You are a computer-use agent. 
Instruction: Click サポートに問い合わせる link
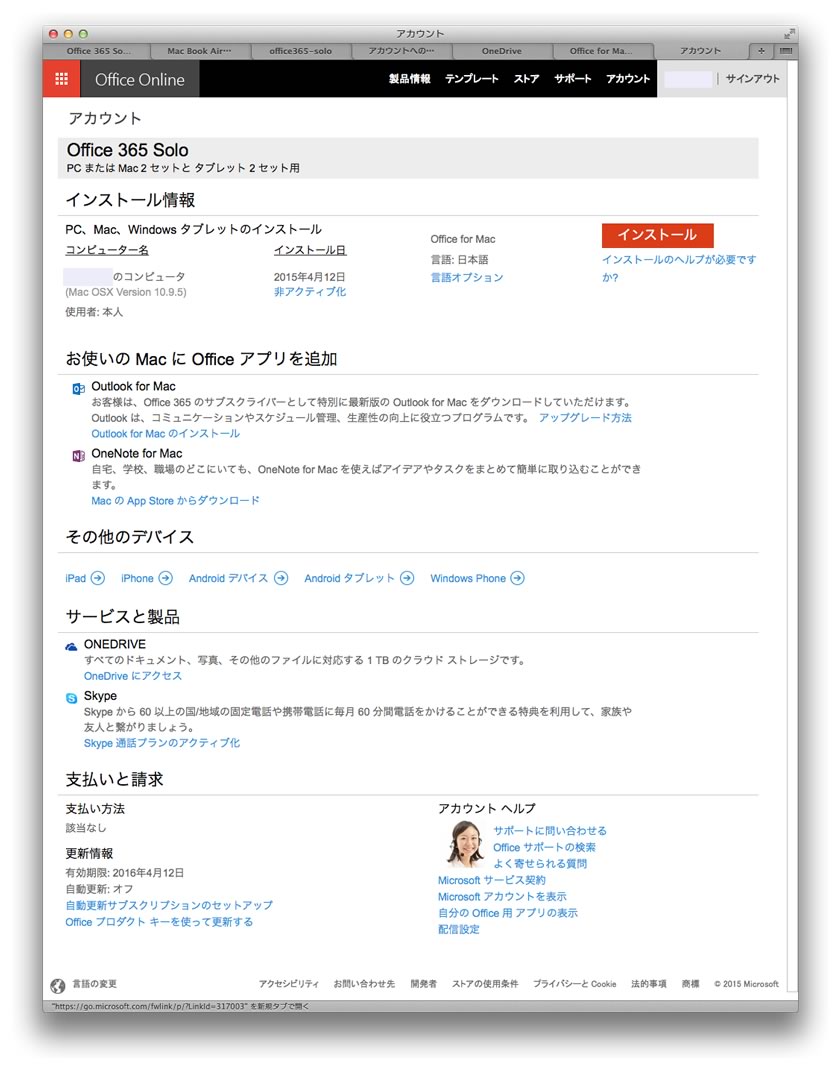(x=550, y=831)
